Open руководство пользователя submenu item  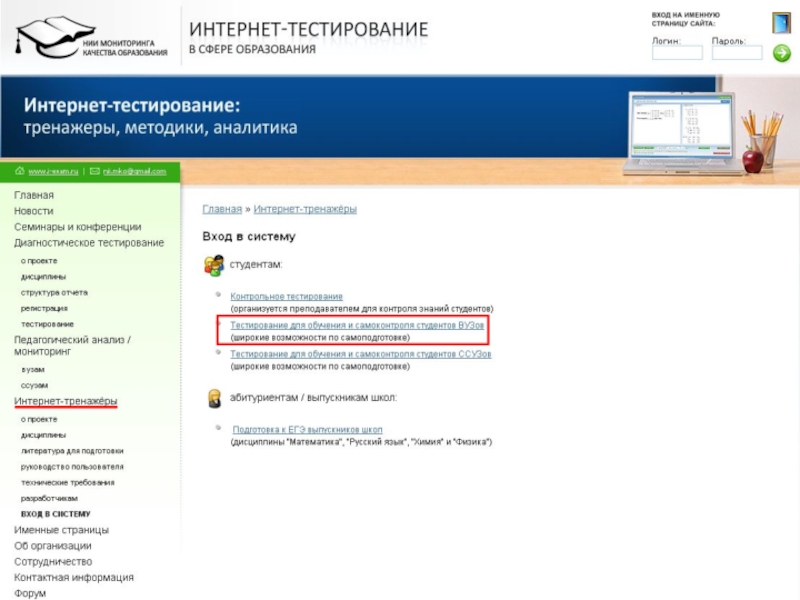tap(72, 467)
